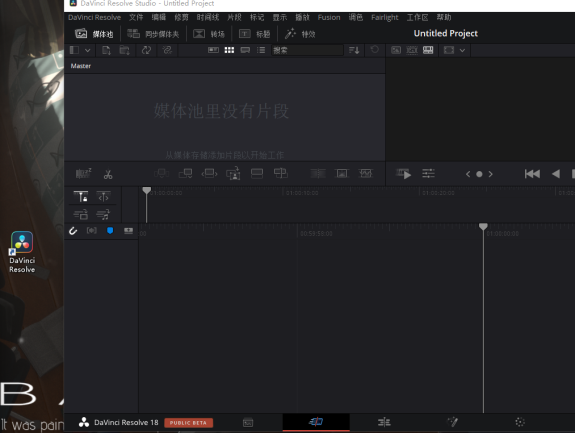This screenshot has width=575, height=433.
Task: Click the split clip scissors icon
Action: coord(108,174)
